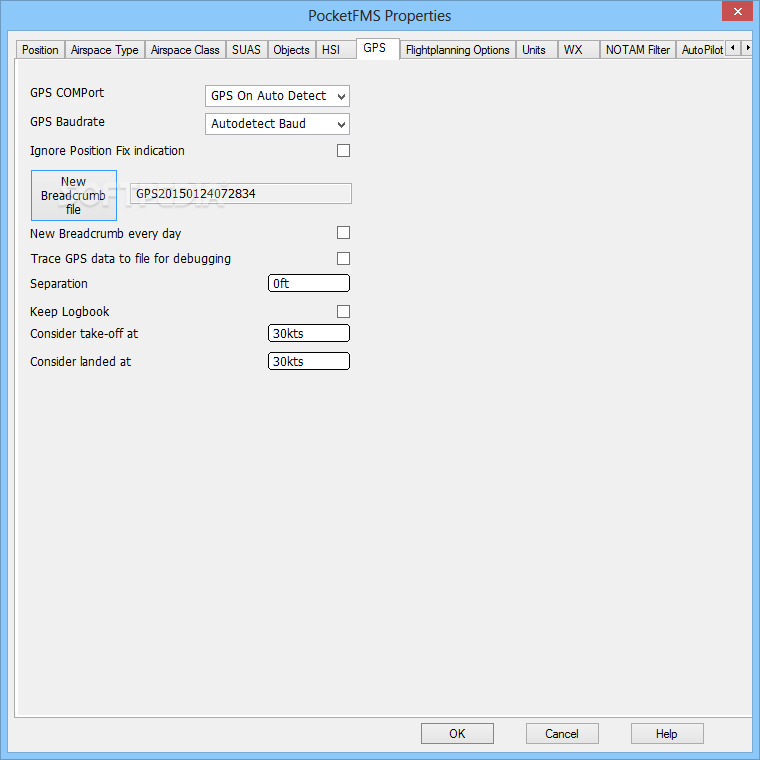Open the Airspace Type tab
The height and width of the screenshot is (760, 760).
[105, 50]
